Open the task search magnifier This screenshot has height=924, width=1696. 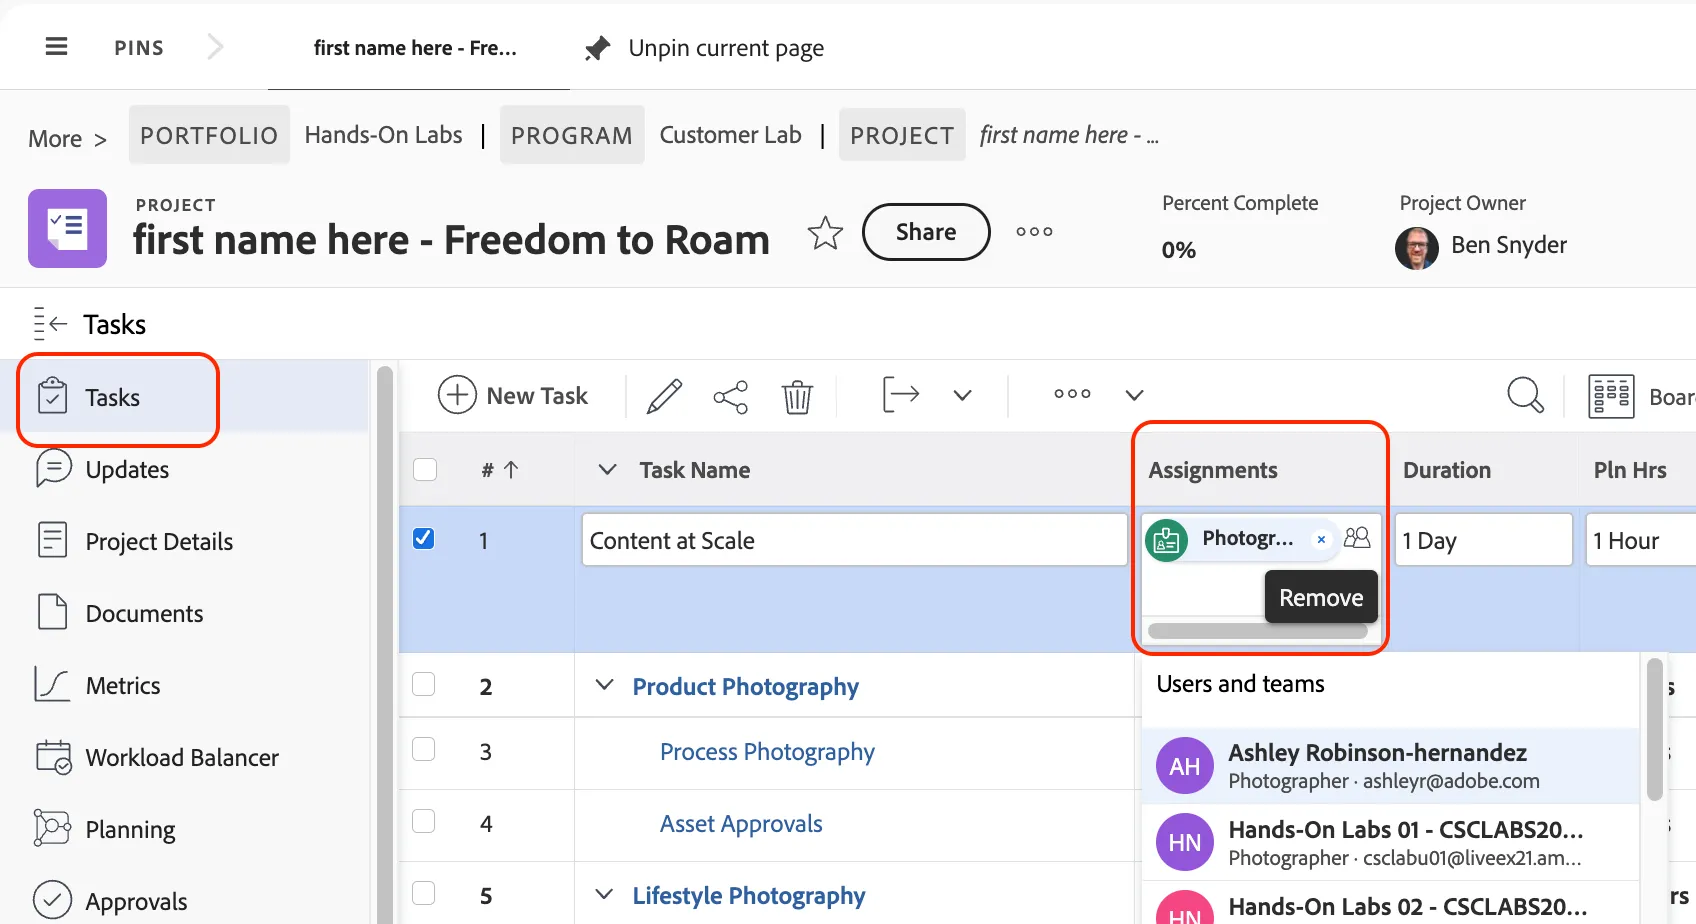tap(1525, 395)
